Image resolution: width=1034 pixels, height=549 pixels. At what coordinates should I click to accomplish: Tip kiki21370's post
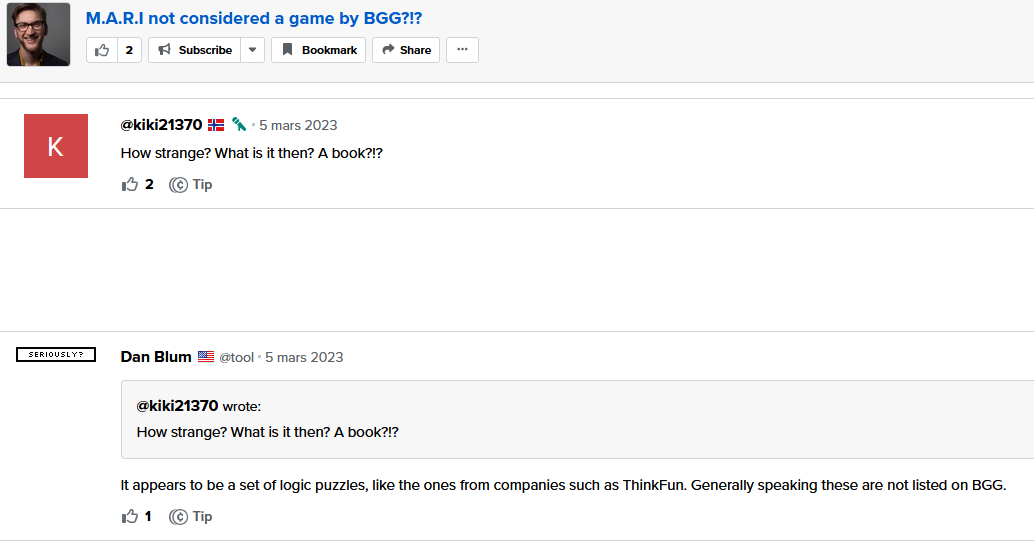coord(191,184)
